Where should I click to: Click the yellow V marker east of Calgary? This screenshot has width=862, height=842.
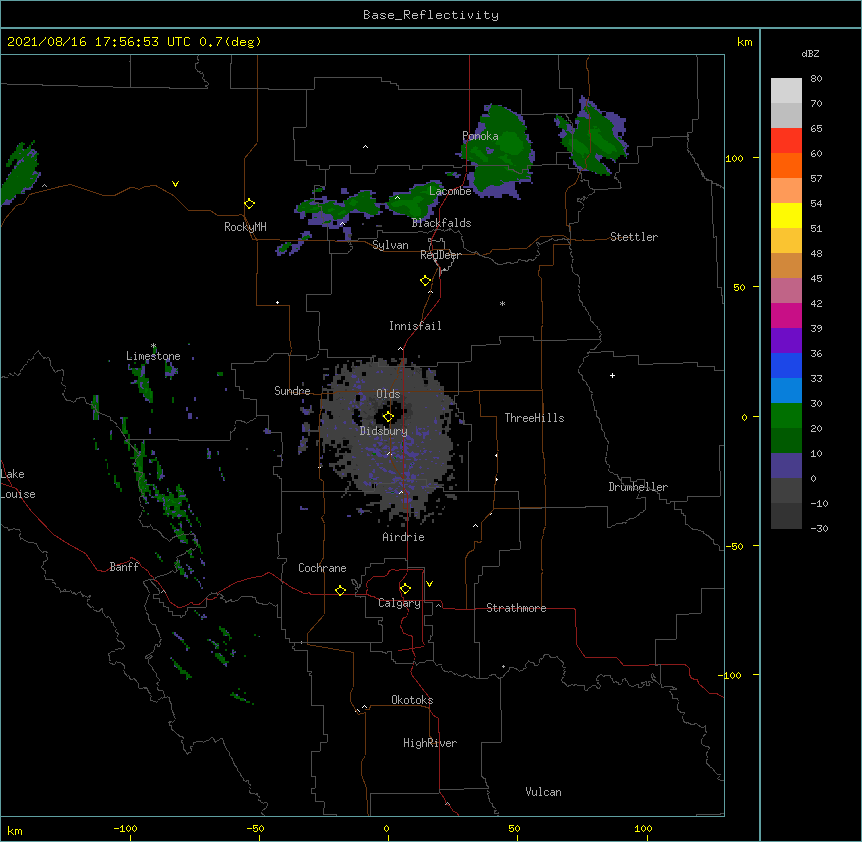point(429,584)
